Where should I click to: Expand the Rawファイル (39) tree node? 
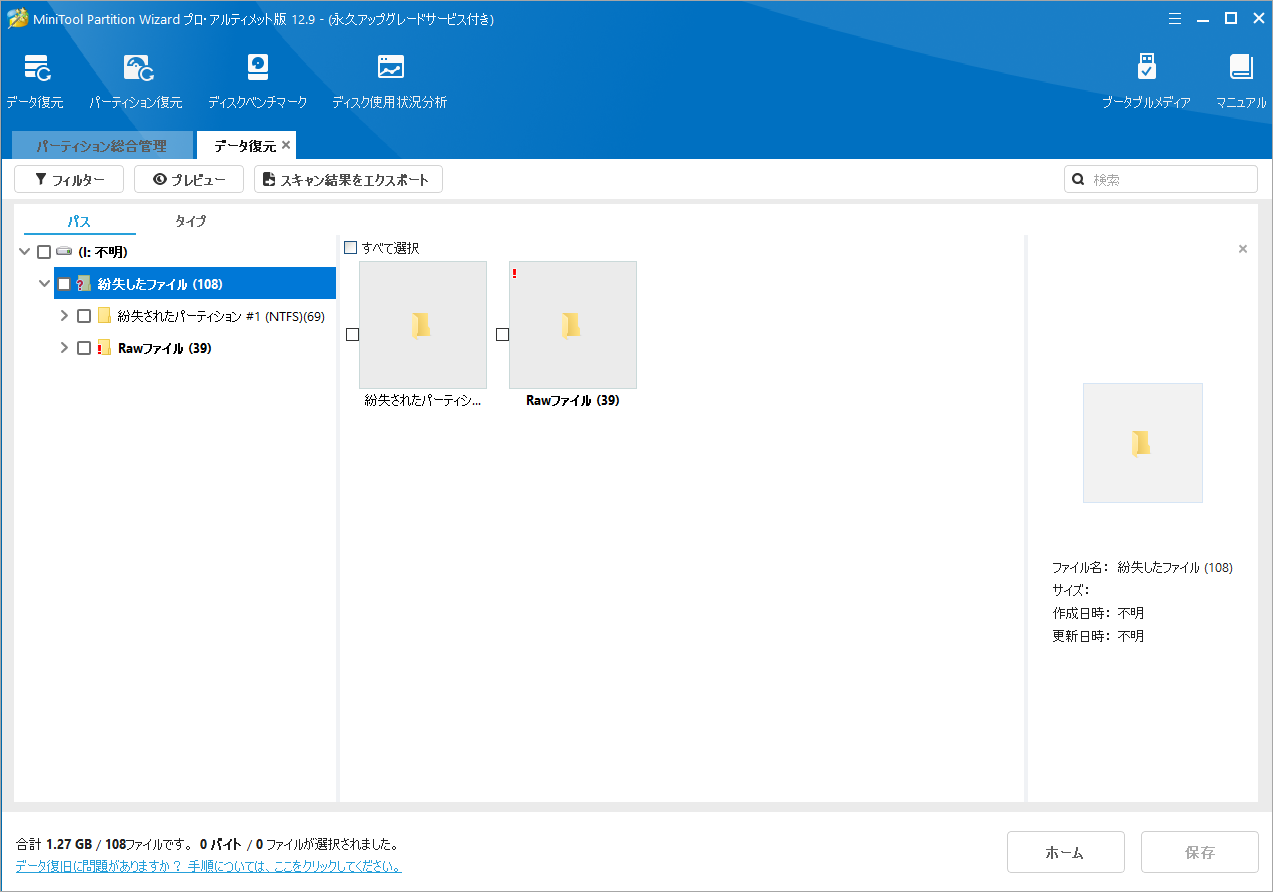(x=65, y=348)
